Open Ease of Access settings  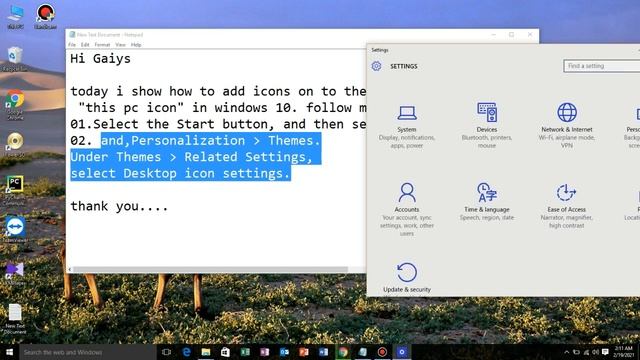tap(566, 206)
